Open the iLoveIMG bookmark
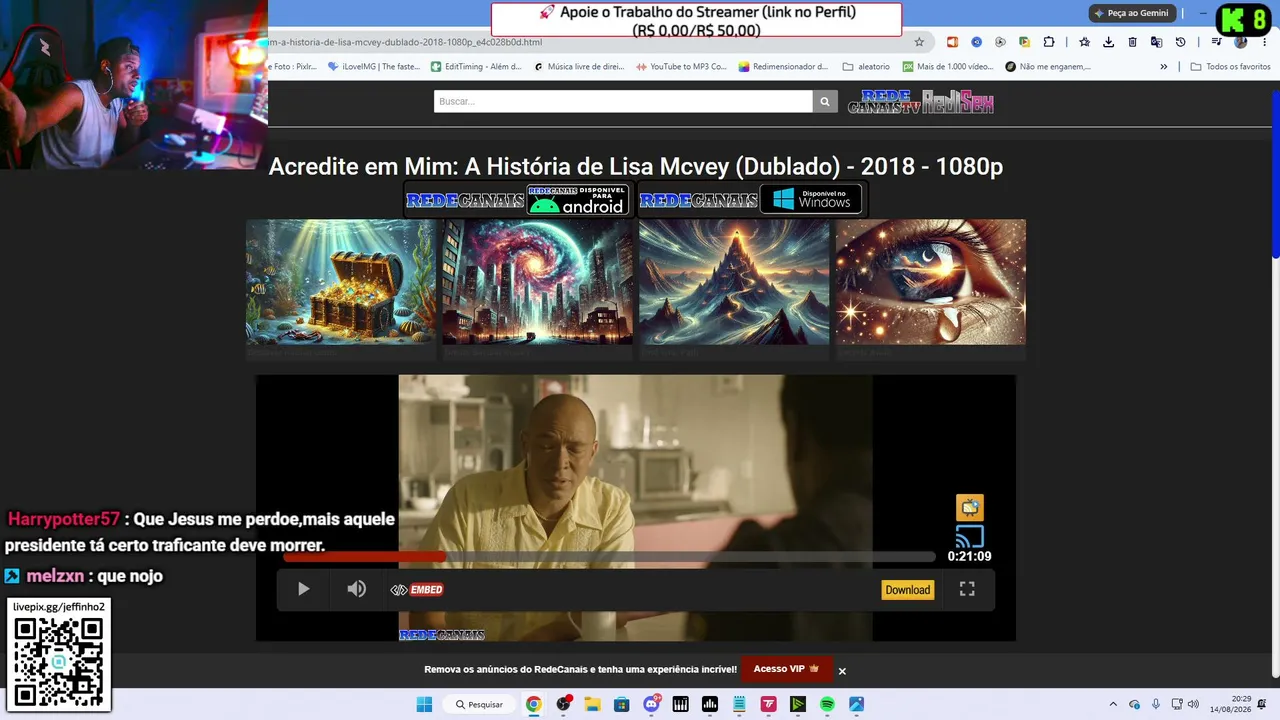 374,67
